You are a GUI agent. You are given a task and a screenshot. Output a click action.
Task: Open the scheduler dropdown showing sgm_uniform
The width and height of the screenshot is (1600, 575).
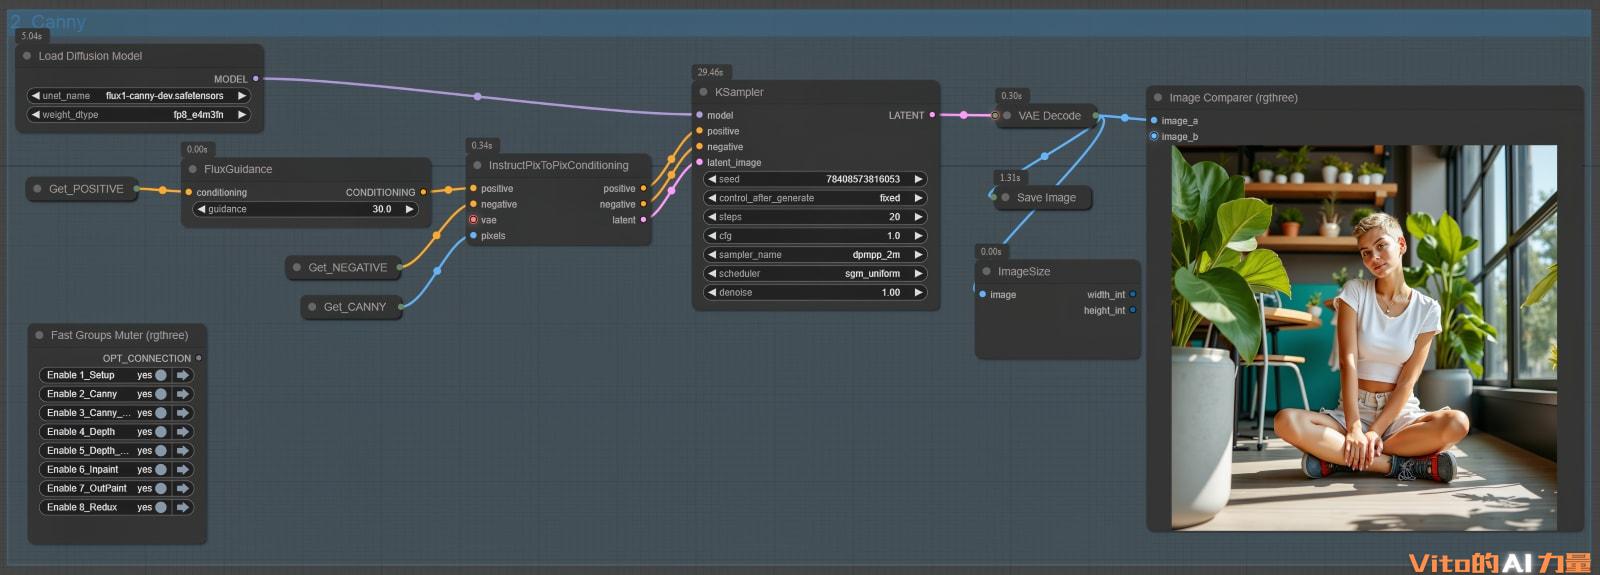(x=815, y=274)
